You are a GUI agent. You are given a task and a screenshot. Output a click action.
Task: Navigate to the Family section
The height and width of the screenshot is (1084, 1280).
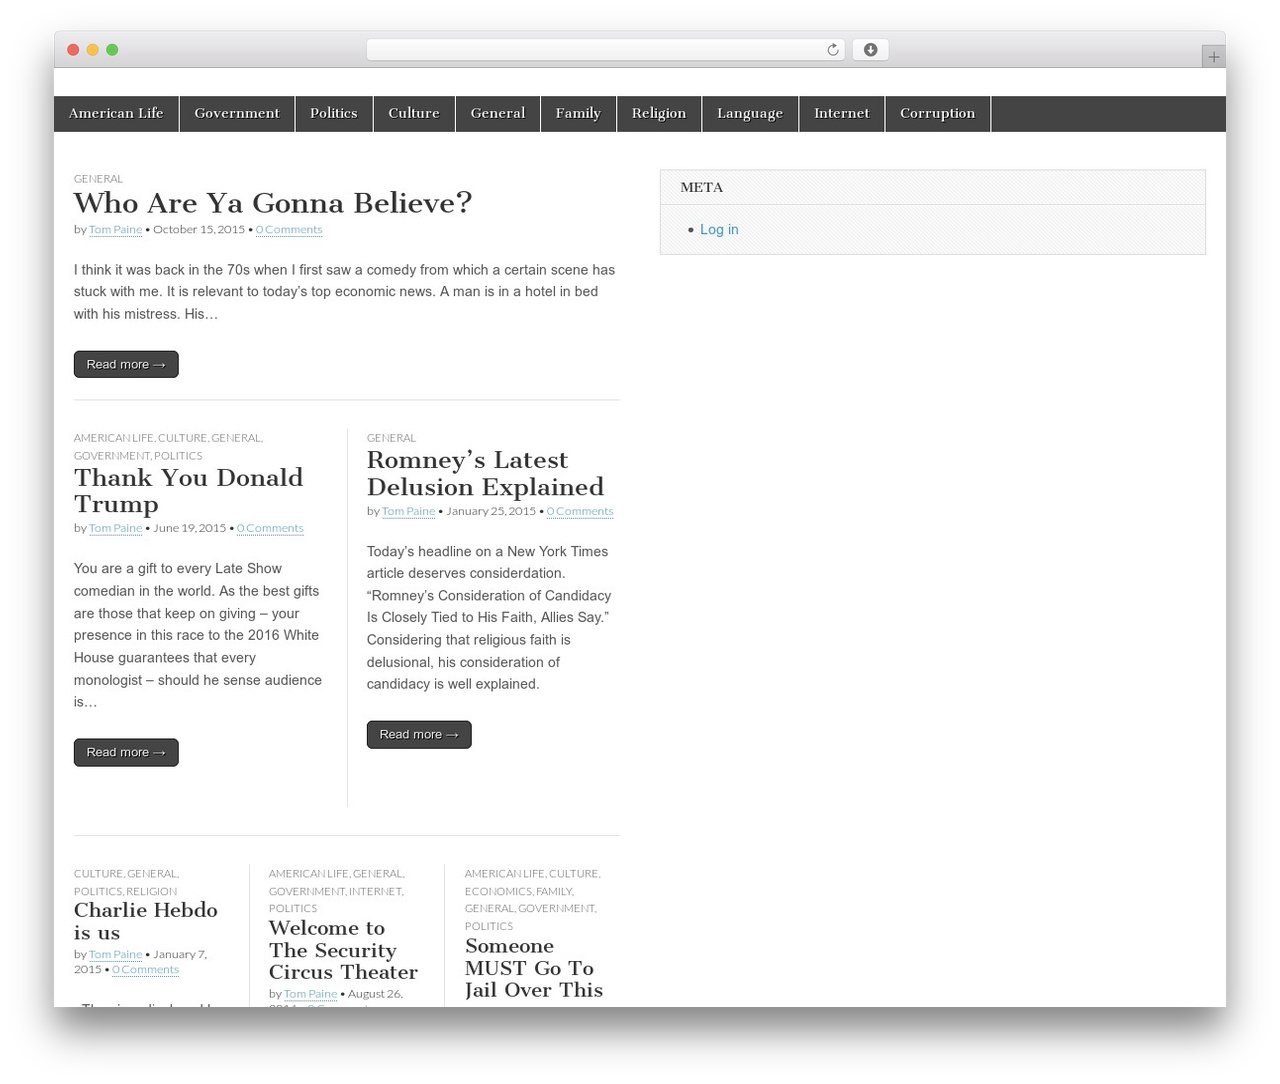click(578, 113)
